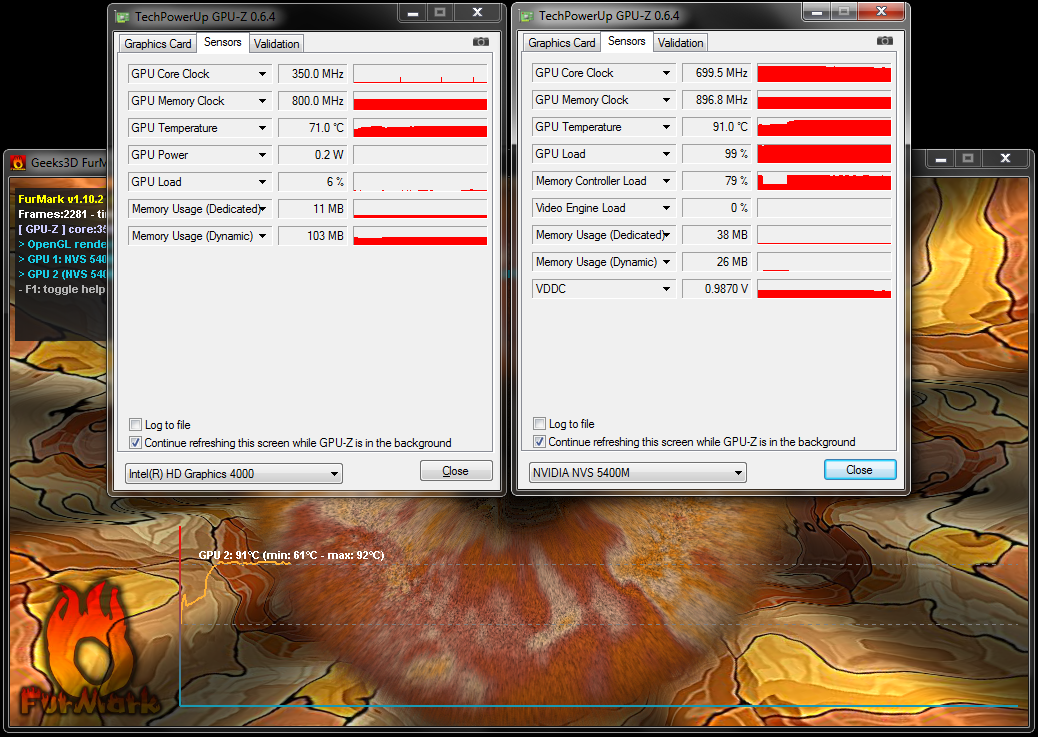Switch to Graphics Card tab in Intel GPU-Z window
Image resolution: width=1038 pixels, height=737 pixels.
[x=158, y=44]
